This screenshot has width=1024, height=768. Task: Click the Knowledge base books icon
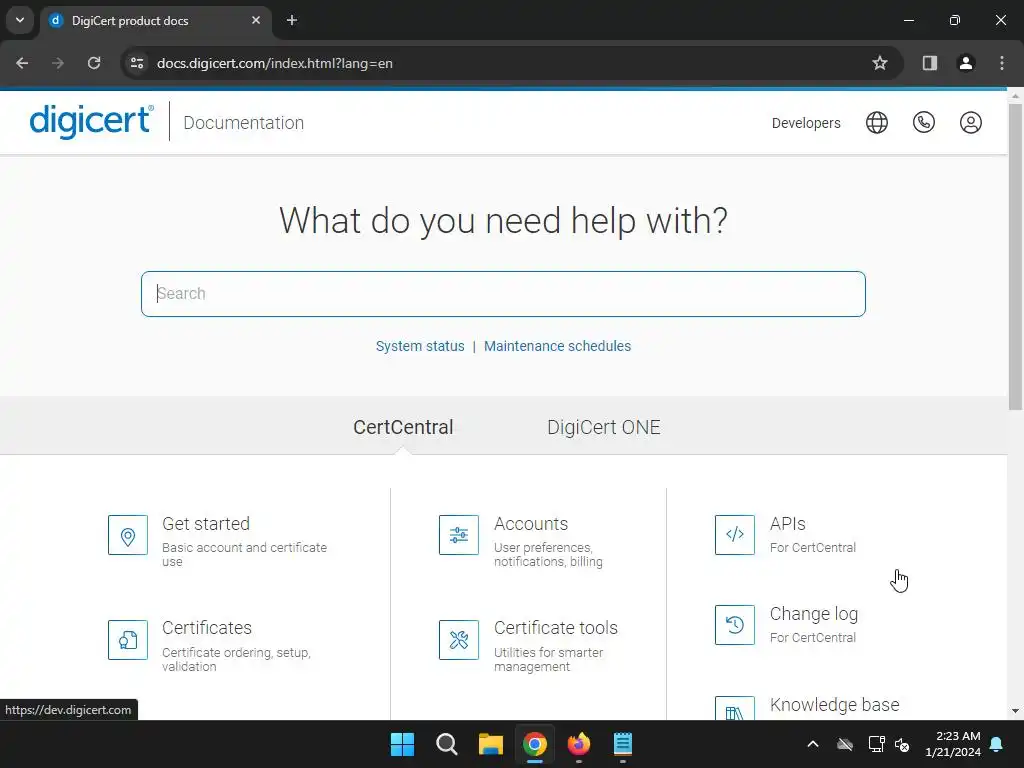tap(735, 709)
